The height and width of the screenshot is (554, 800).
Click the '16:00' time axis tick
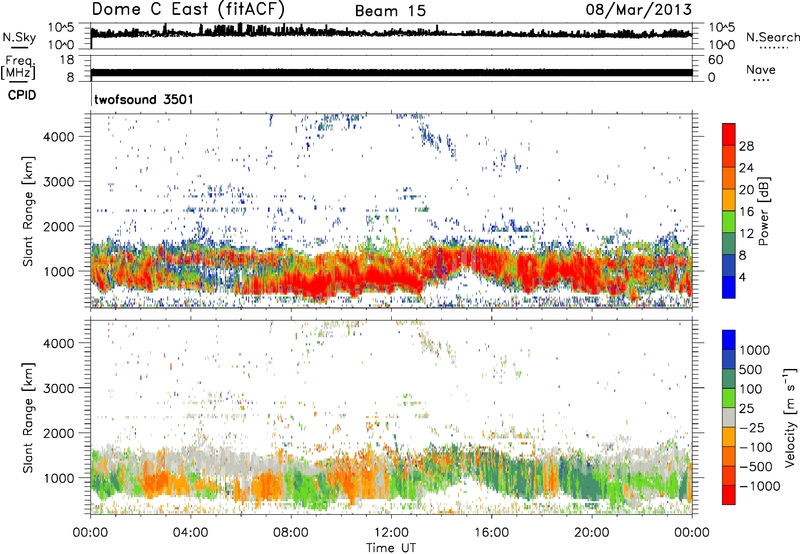point(491,533)
